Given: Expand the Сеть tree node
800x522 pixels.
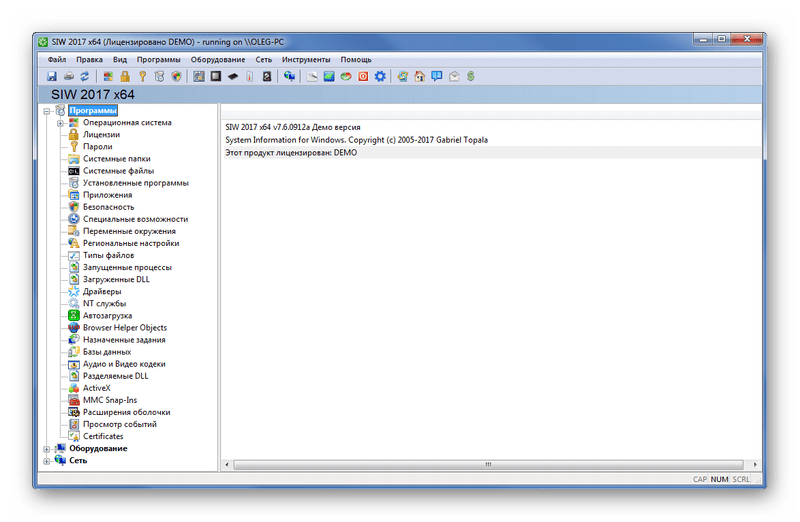Looking at the screenshot, I should (x=47, y=461).
